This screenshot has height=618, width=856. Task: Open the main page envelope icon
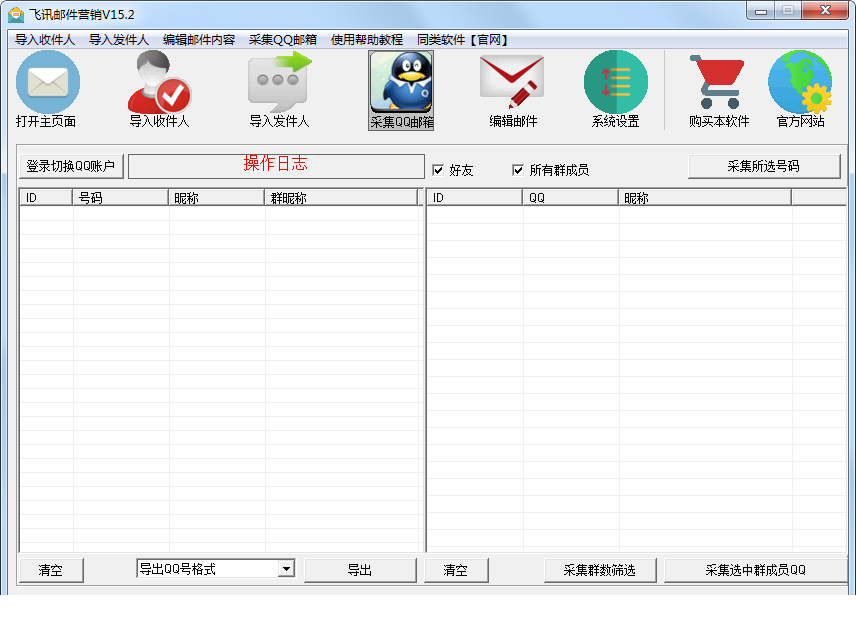coord(47,82)
